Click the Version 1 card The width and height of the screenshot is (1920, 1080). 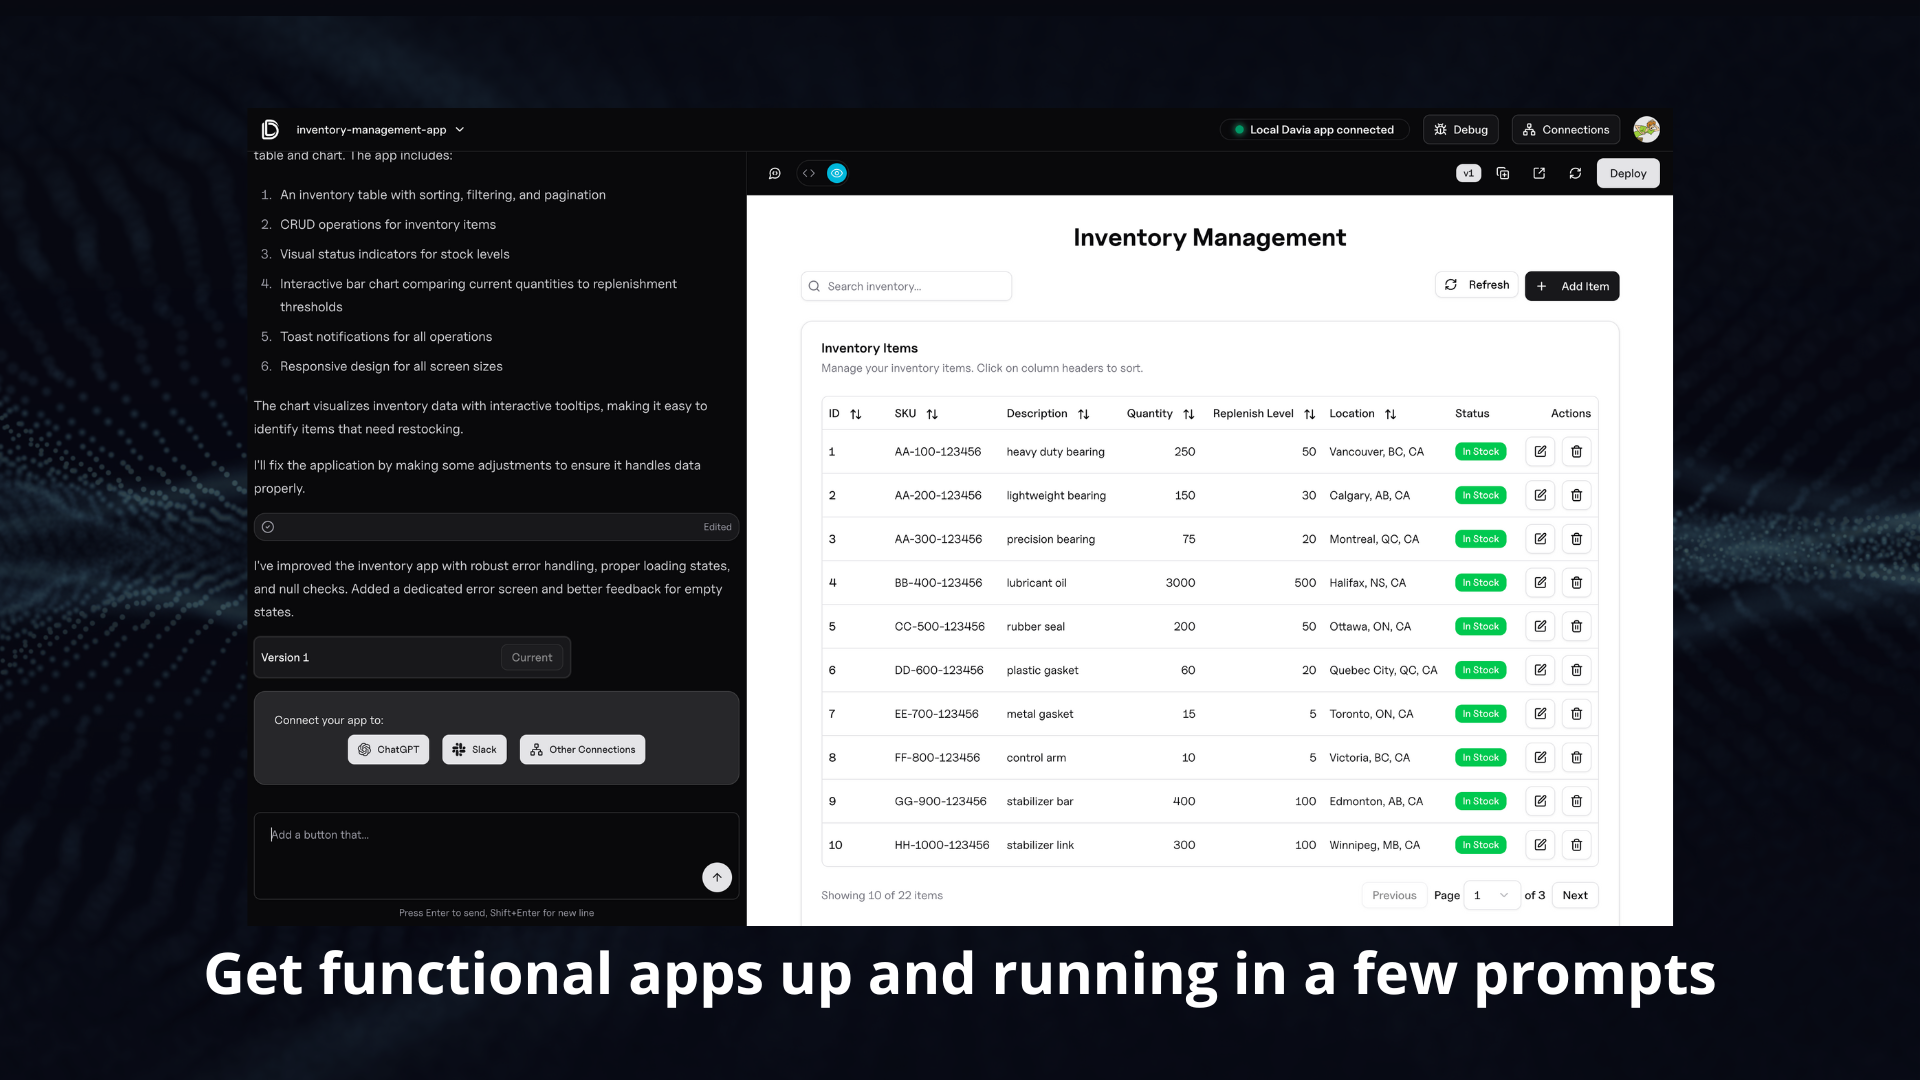pos(412,658)
